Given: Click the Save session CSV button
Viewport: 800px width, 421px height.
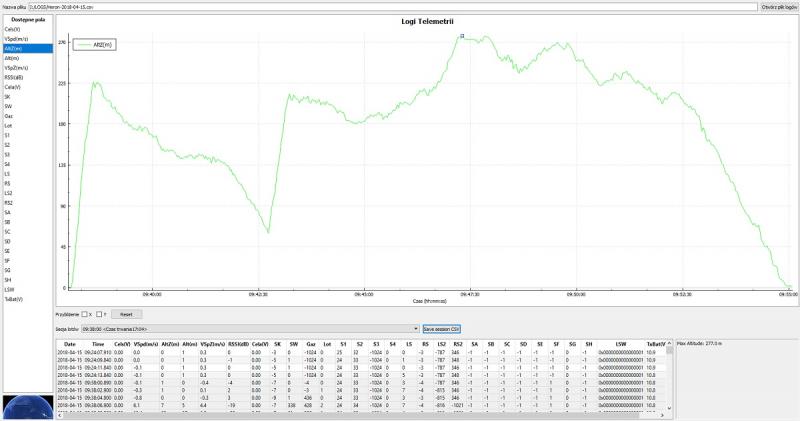Looking at the screenshot, I should pyautogui.click(x=441, y=328).
